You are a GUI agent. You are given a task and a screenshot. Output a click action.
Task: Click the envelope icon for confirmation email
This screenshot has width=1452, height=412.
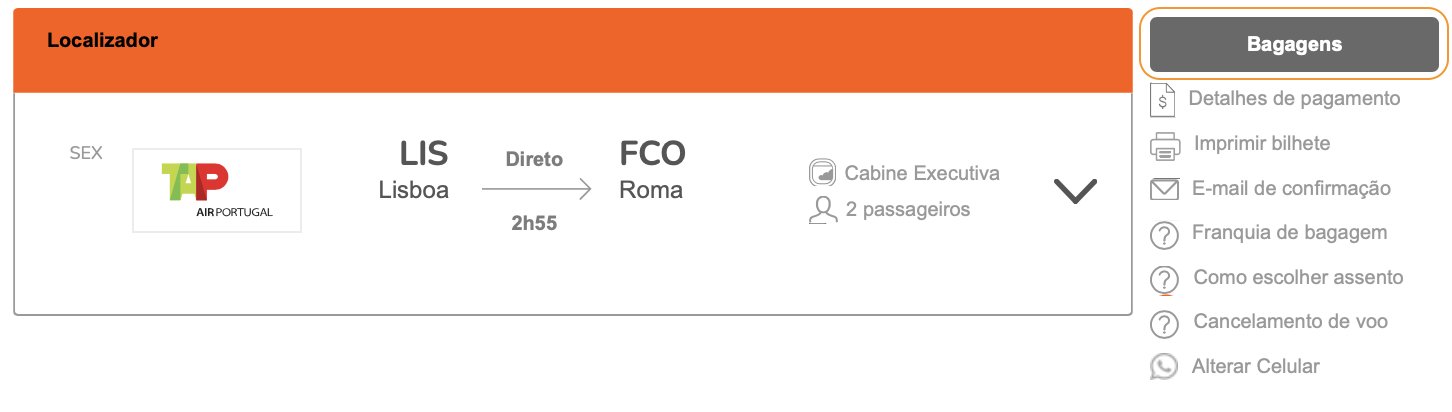pyautogui.click(x=1165, y=189)
